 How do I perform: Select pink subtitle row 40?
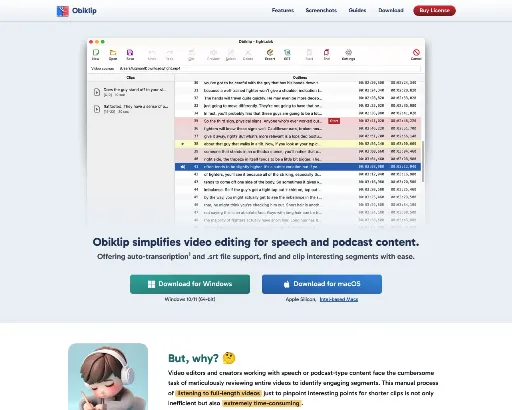[298, 159]
